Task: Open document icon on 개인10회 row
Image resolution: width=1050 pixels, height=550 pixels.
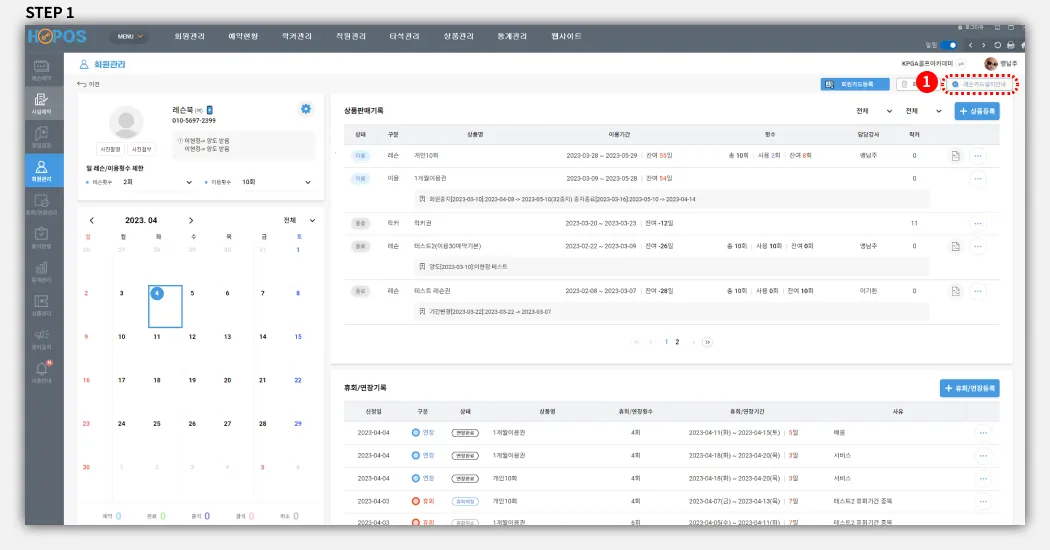Action: point(955,156)
